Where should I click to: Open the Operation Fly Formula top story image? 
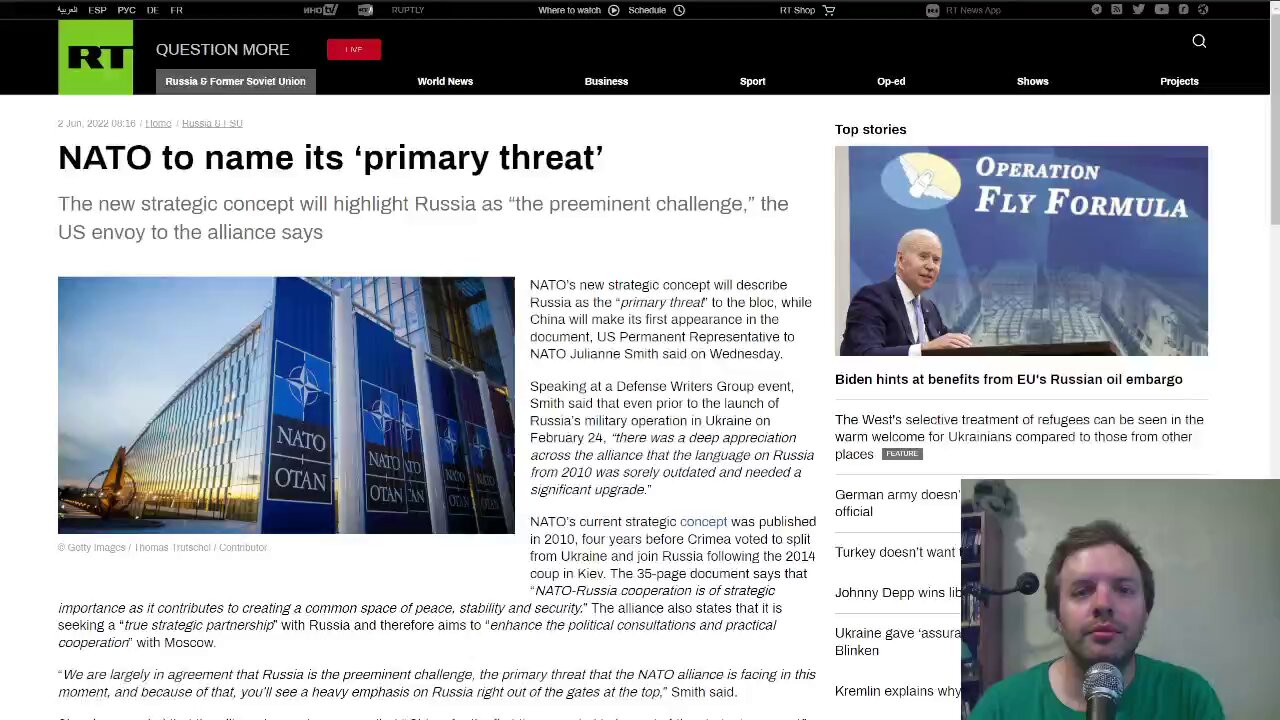pos(1021,251)
